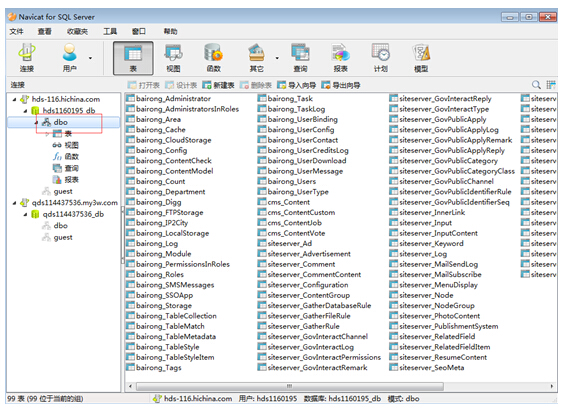Viewport: 564px width, 408px height.
Task: Select the Table (表) toolbar button
Action: 133,58
